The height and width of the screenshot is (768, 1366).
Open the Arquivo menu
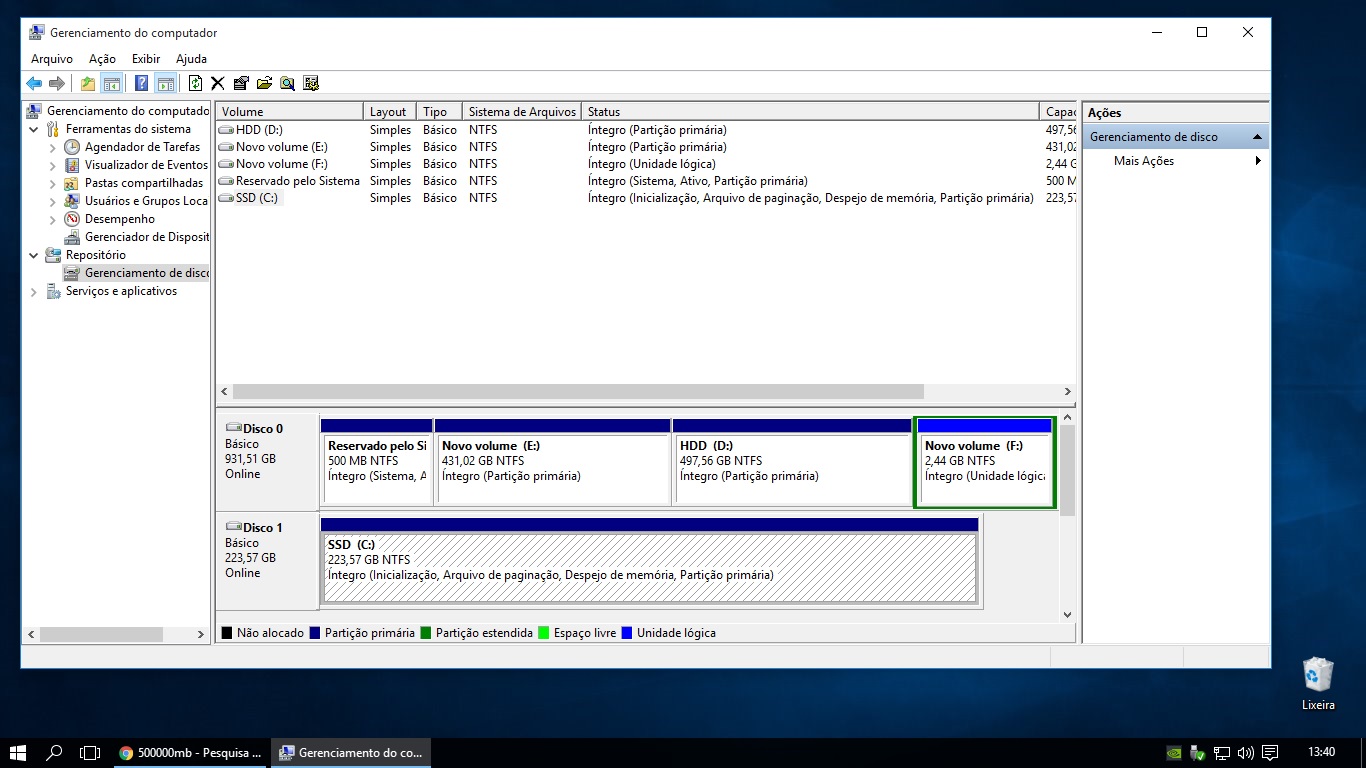pyautogui.click(x=52, y=59)
